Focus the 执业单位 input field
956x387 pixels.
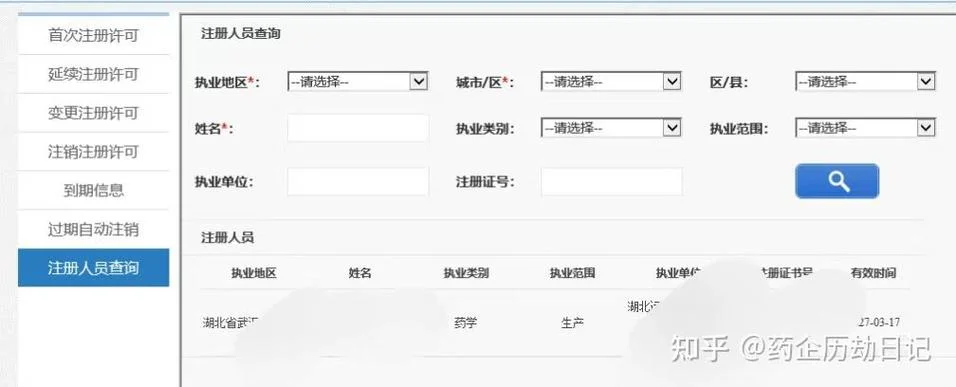tap(358, 182)
